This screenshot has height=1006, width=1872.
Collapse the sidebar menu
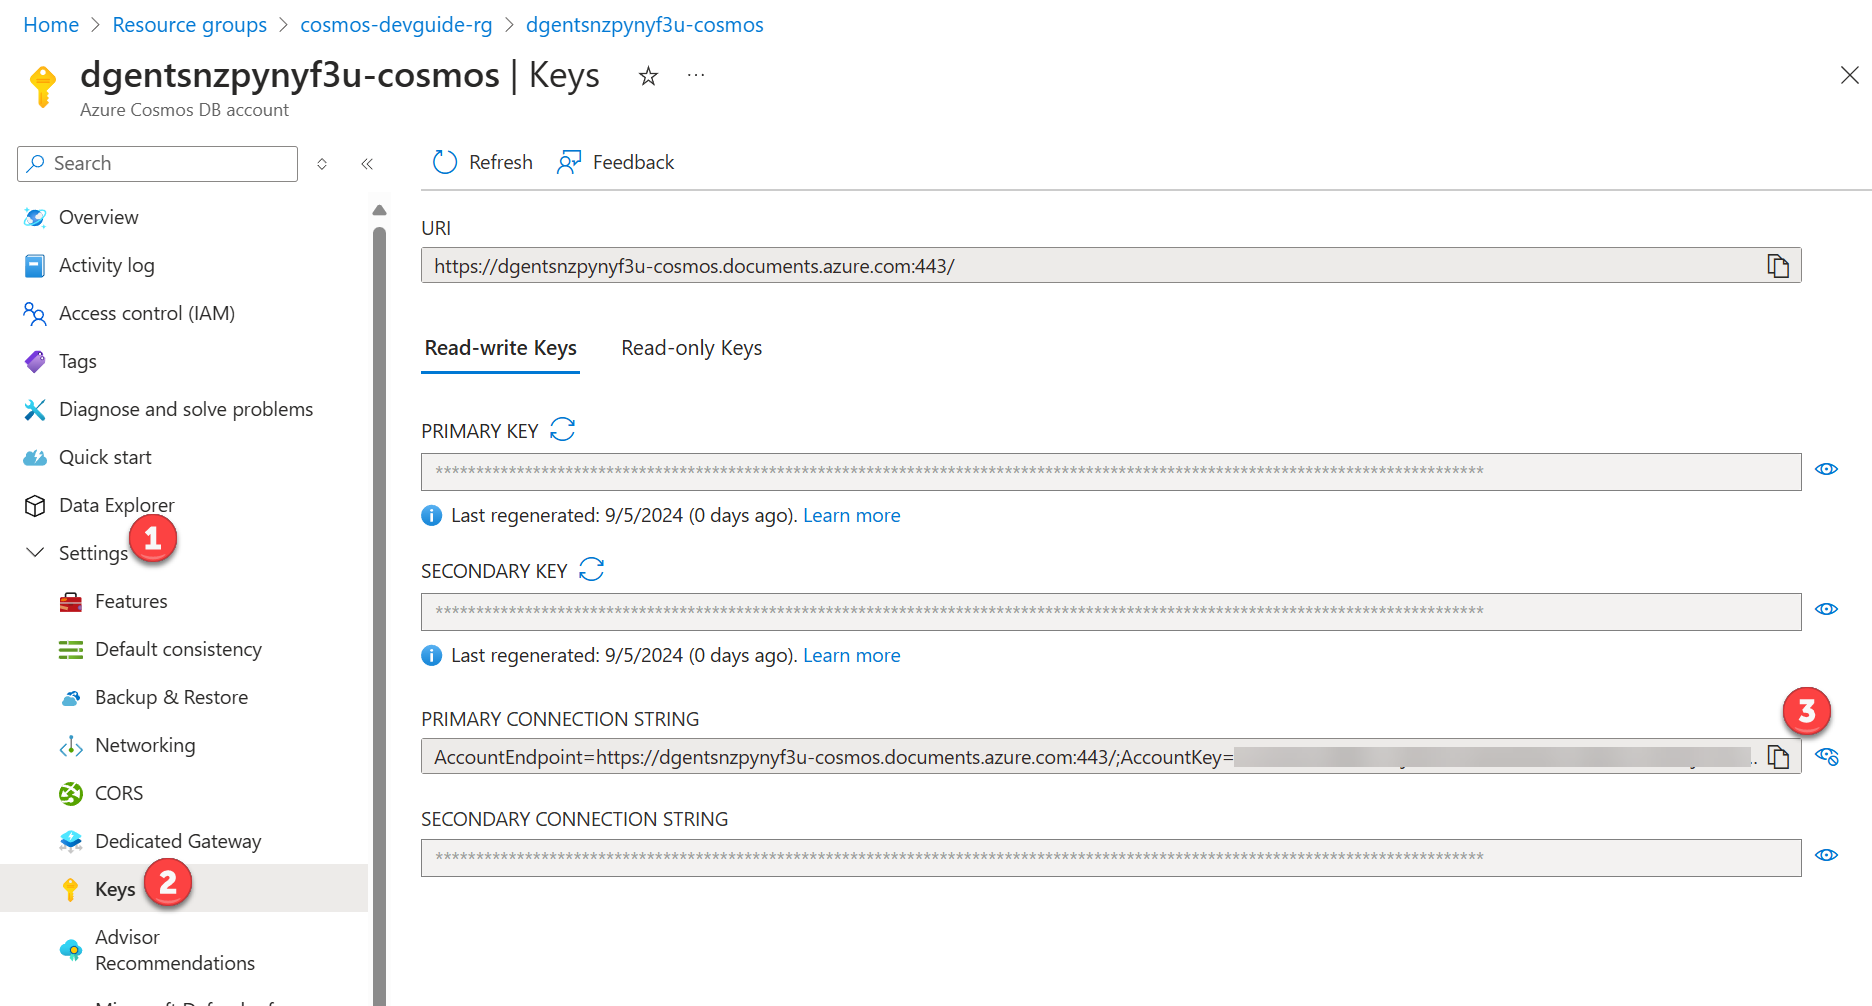click(x=367, y=164)
